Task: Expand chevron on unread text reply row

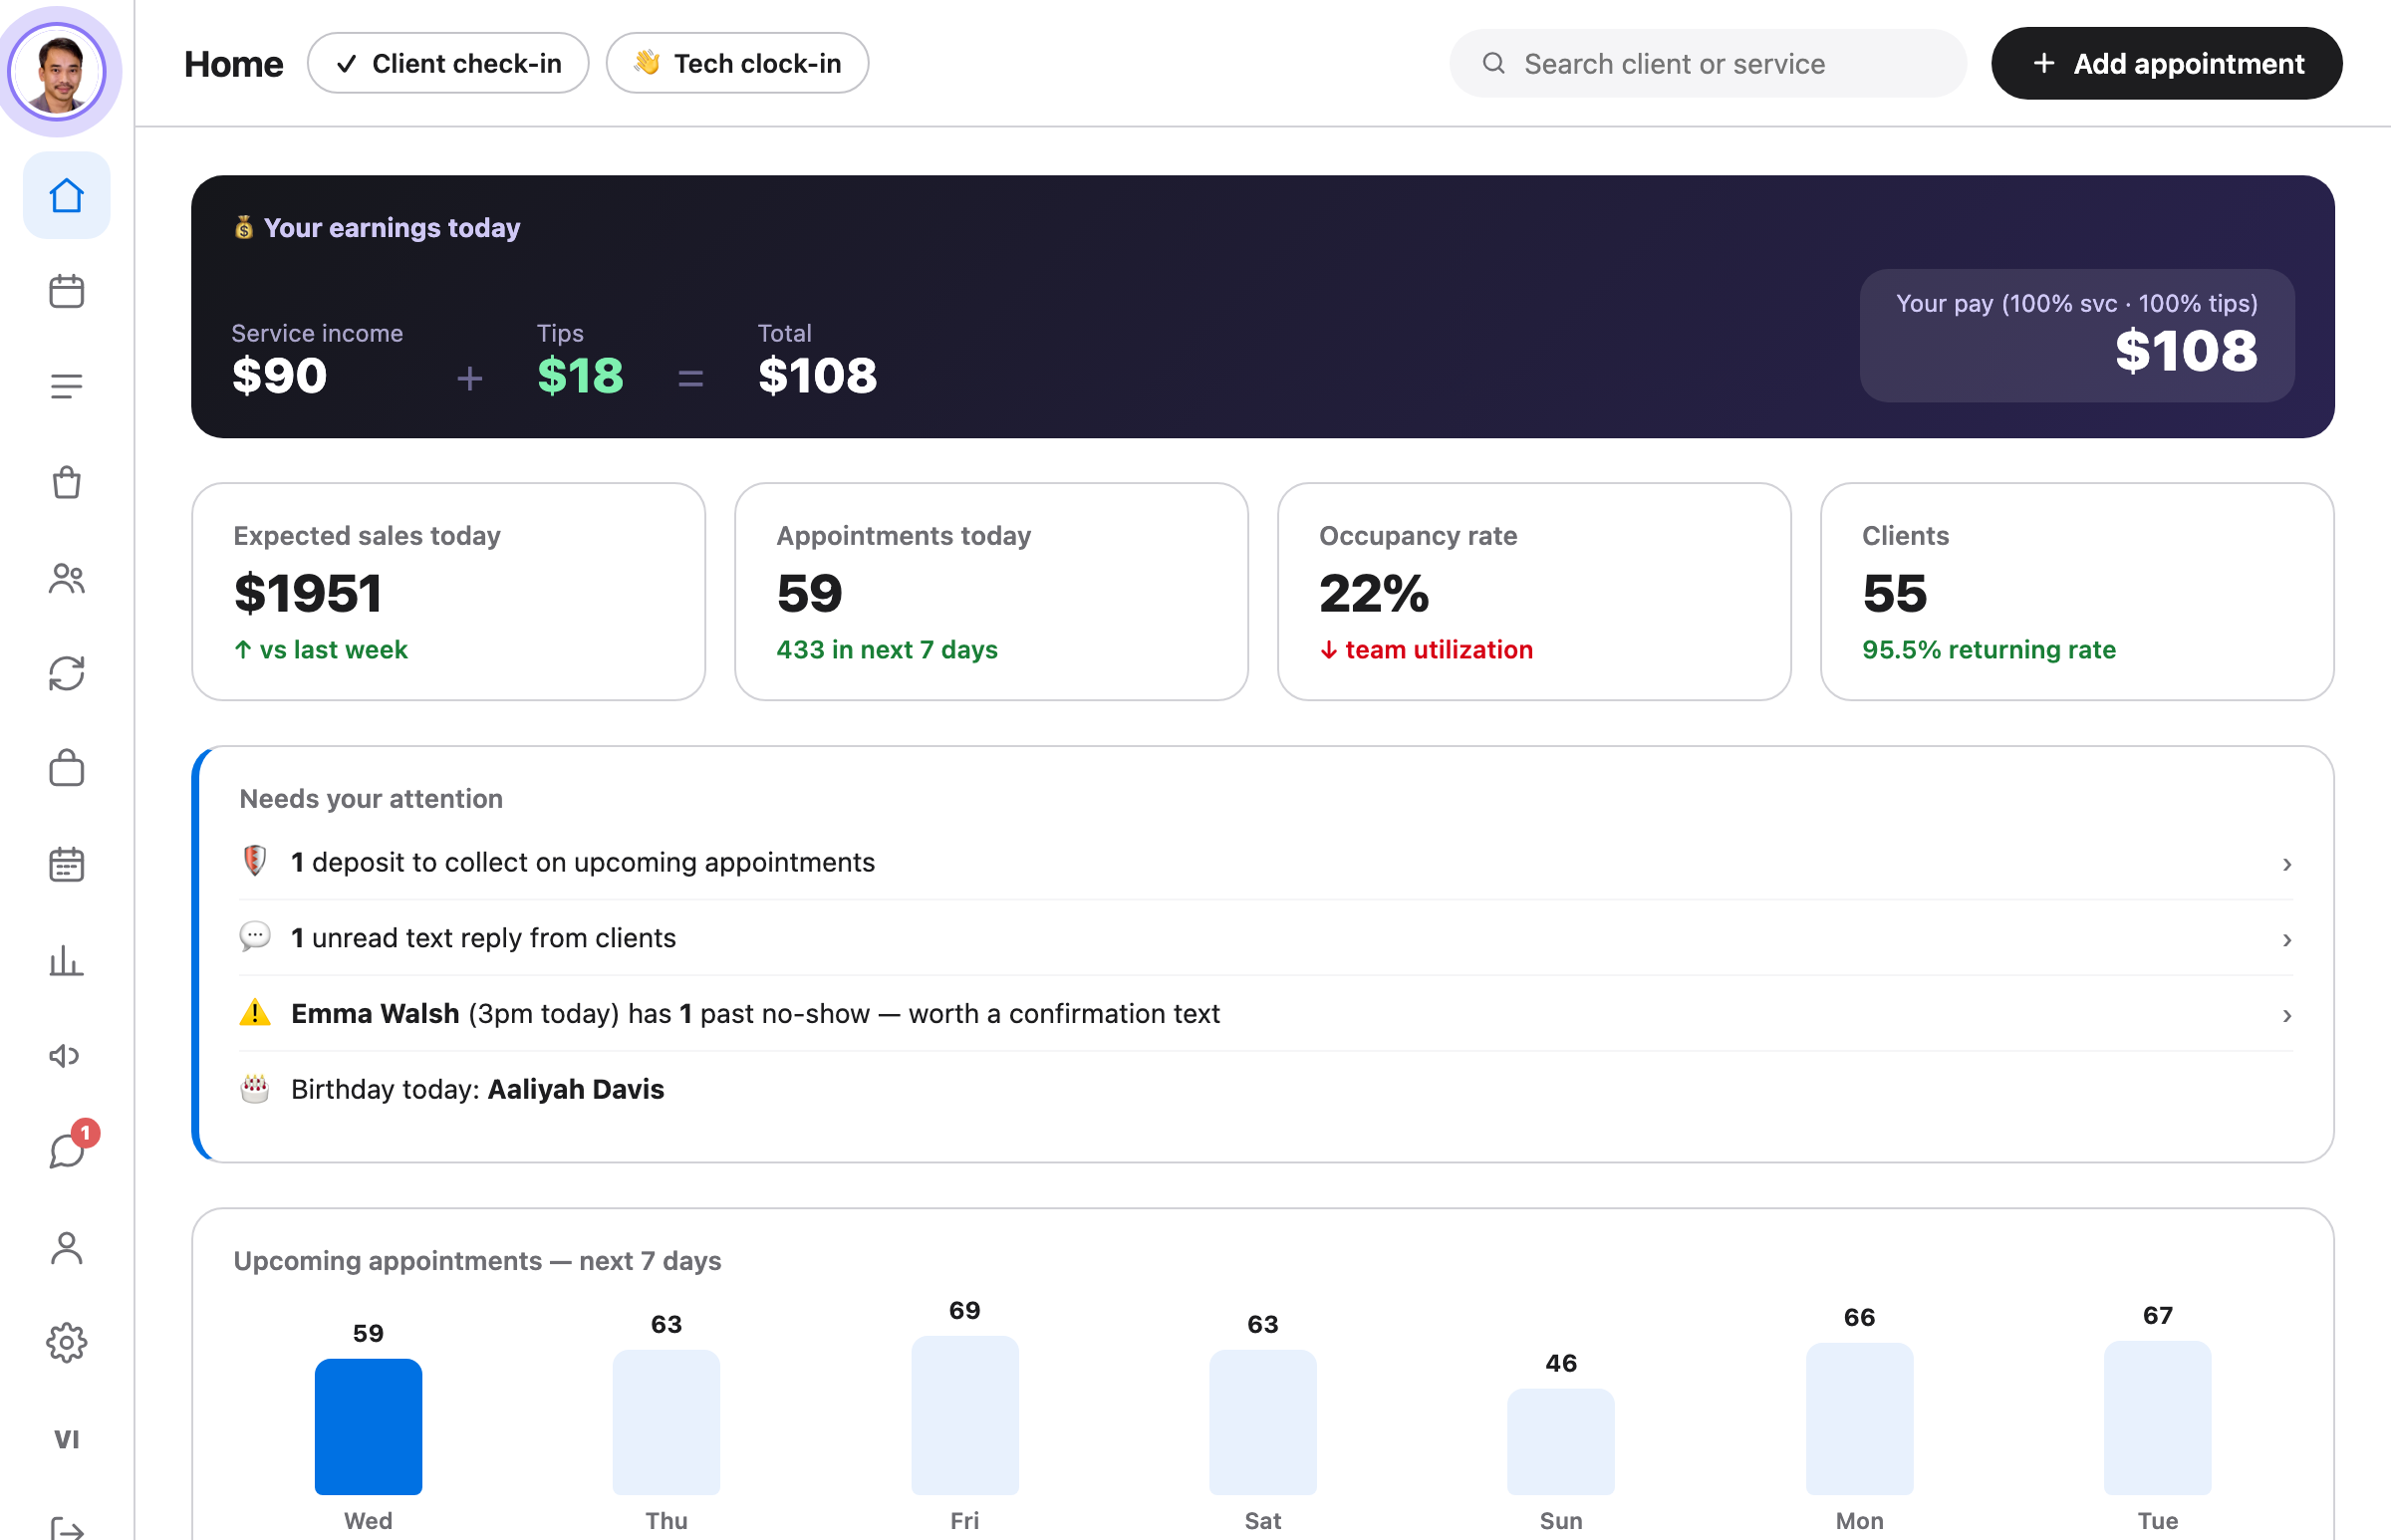Action: [2286, 940]
